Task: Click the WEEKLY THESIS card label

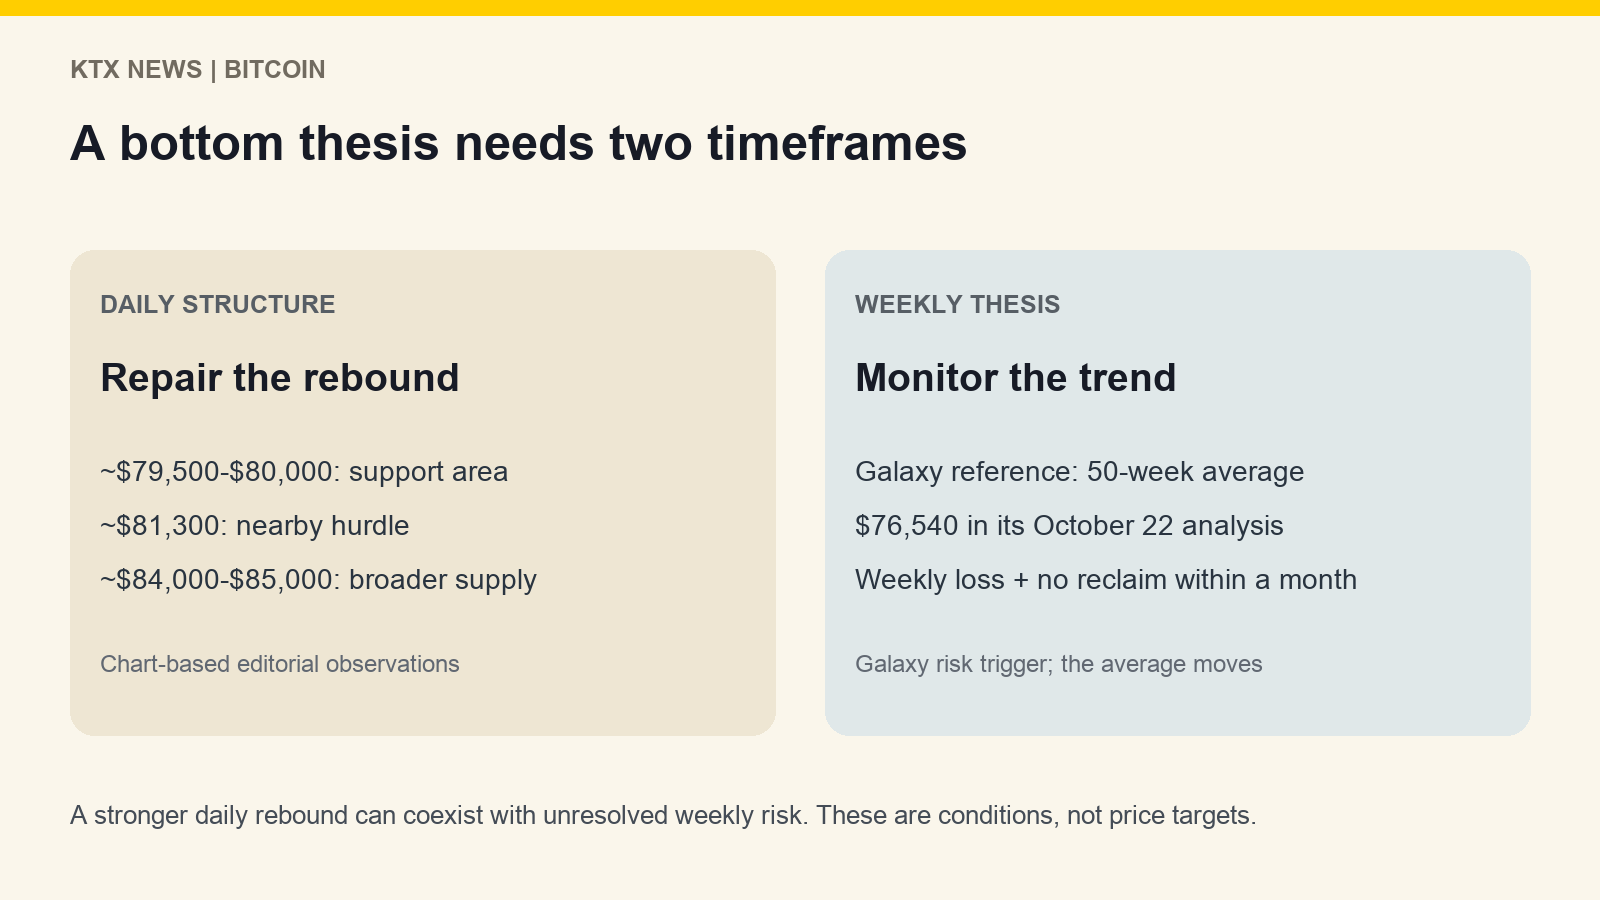Action: [958, 305]
